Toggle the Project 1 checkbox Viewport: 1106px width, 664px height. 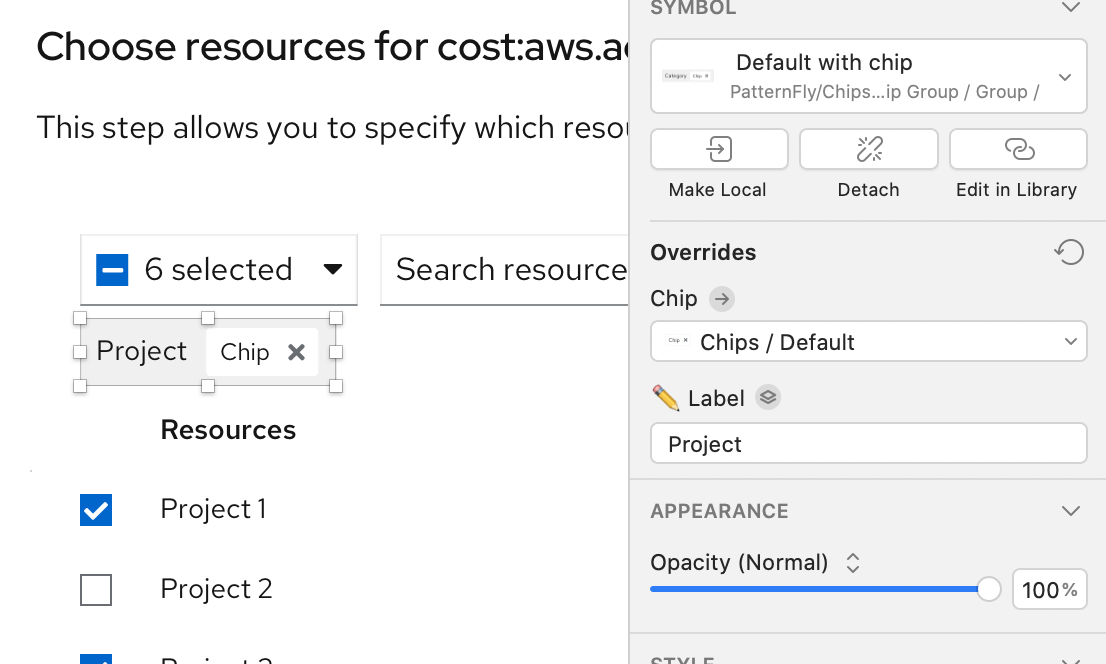[96, 509]
